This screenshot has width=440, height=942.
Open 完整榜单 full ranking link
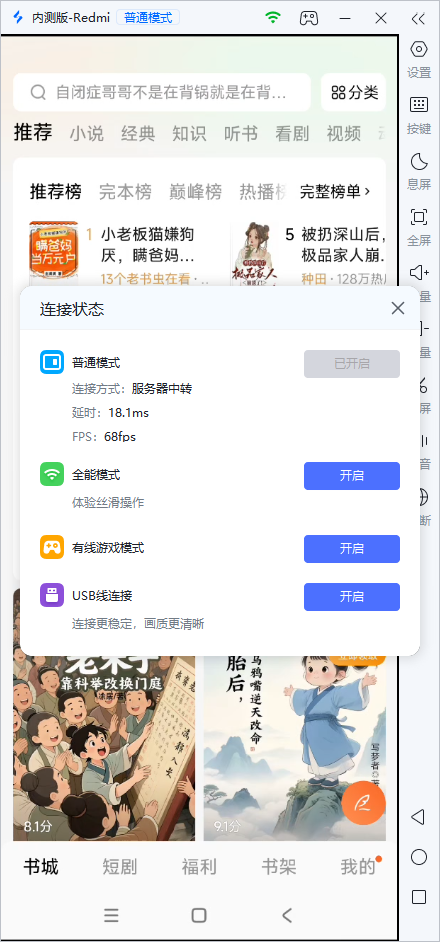tap(335, 192)
